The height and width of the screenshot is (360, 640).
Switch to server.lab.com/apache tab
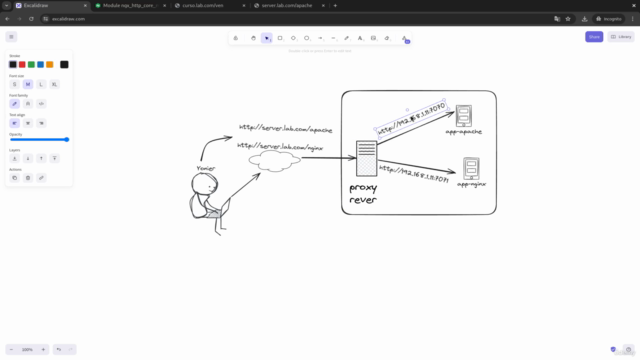[x=289, y=6]
